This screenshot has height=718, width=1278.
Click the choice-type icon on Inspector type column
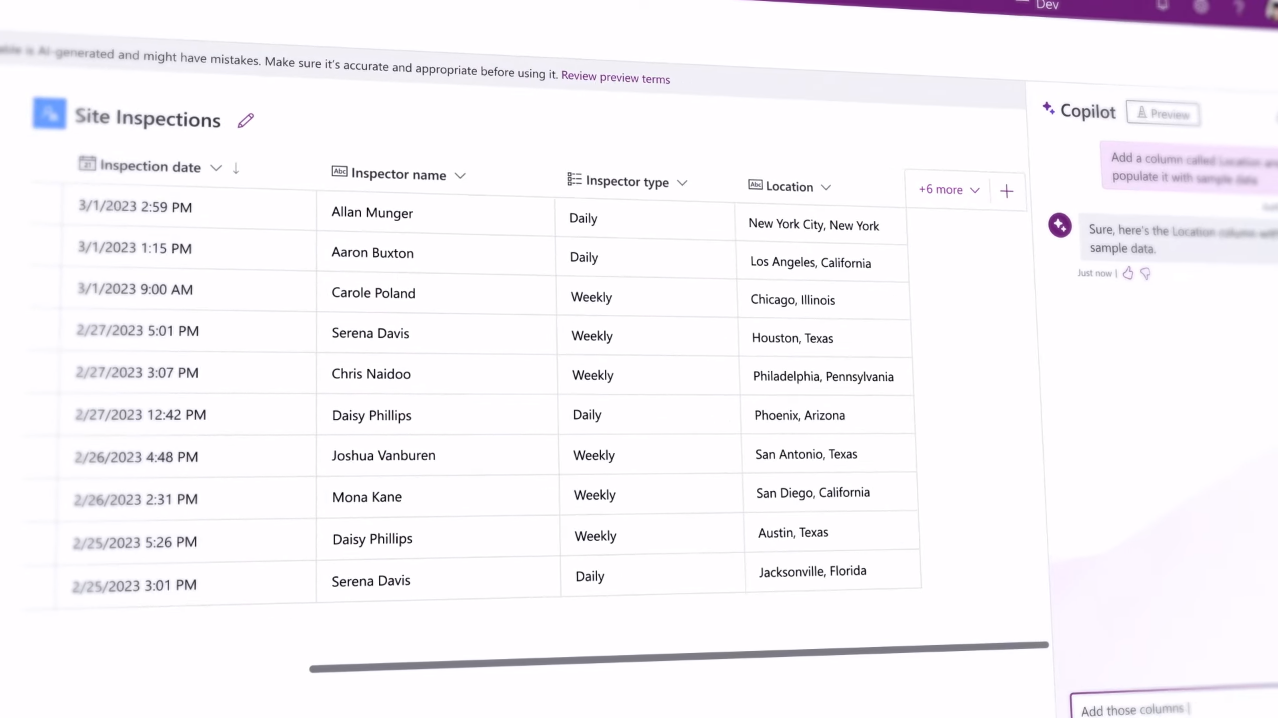(x=574, y=180)
